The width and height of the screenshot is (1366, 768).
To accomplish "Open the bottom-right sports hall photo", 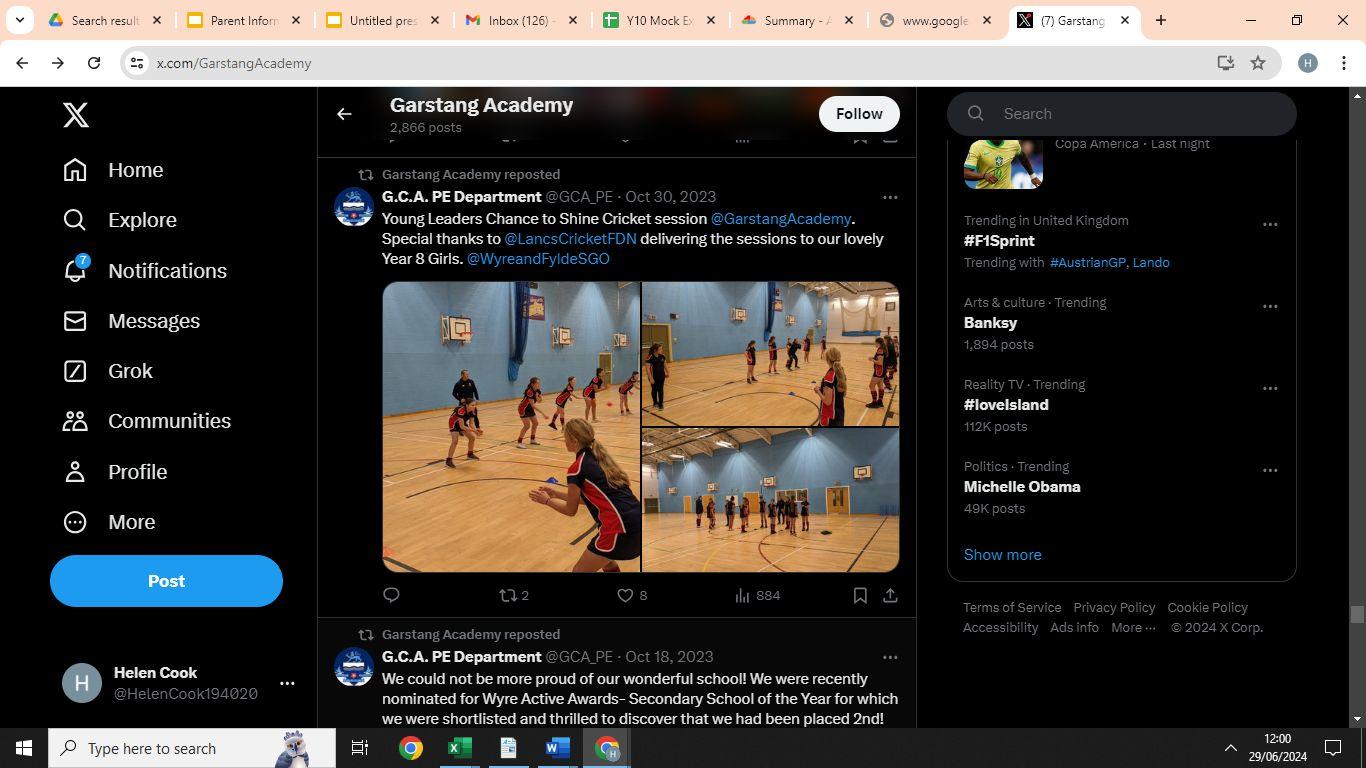I will [x=770, y=500].
